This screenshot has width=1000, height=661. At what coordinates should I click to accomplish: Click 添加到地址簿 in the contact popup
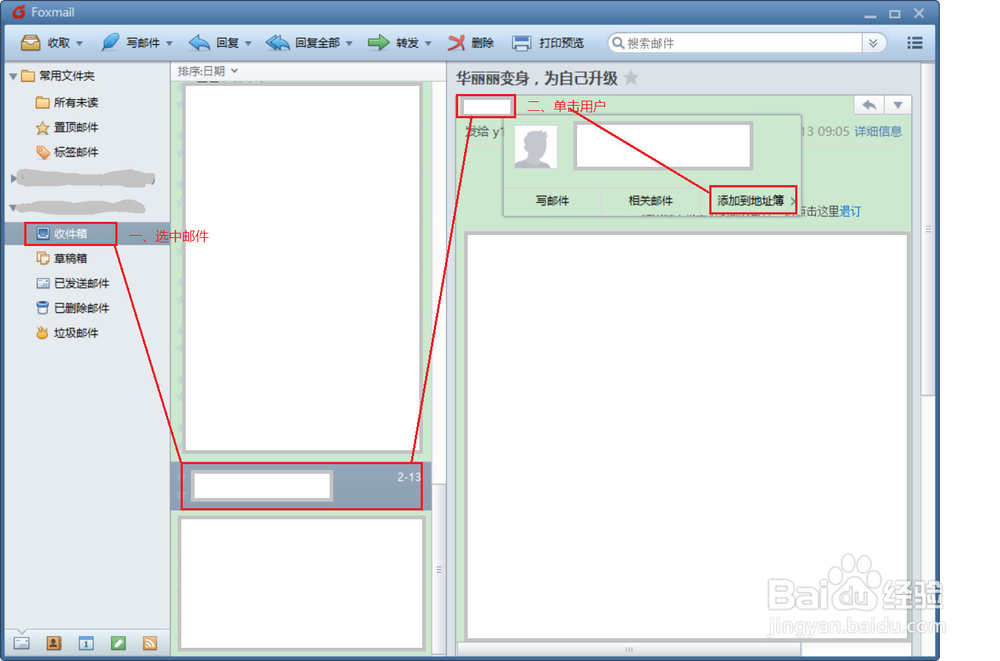[x=751, y=201]
